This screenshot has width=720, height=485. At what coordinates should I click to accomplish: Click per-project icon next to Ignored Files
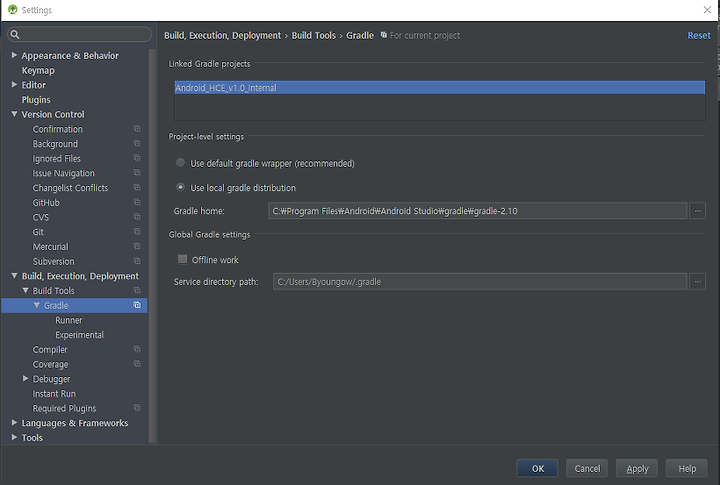[137, 158]
